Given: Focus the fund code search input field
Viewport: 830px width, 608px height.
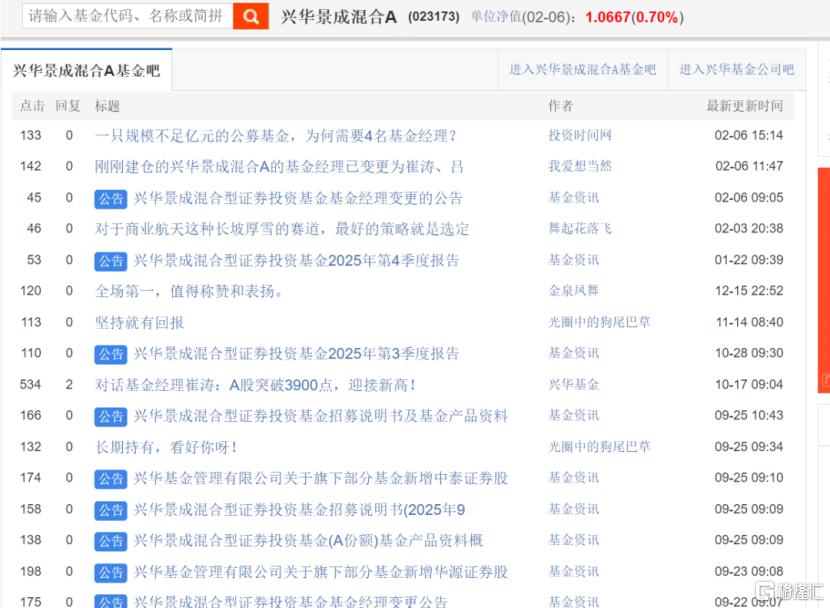Looking at the screenshot, I should (x=128, y=16).
